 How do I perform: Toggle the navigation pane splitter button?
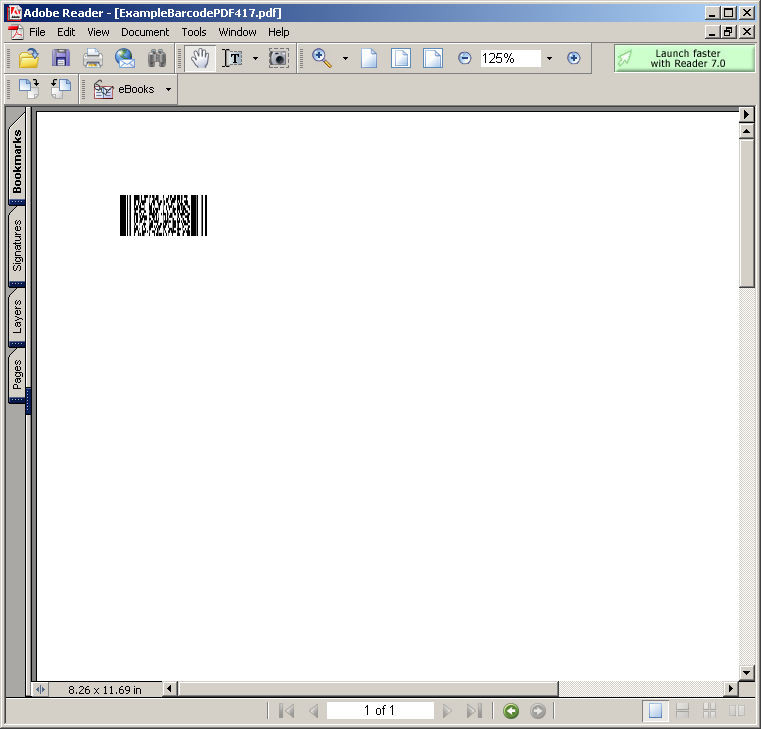[x=40, y=689]
